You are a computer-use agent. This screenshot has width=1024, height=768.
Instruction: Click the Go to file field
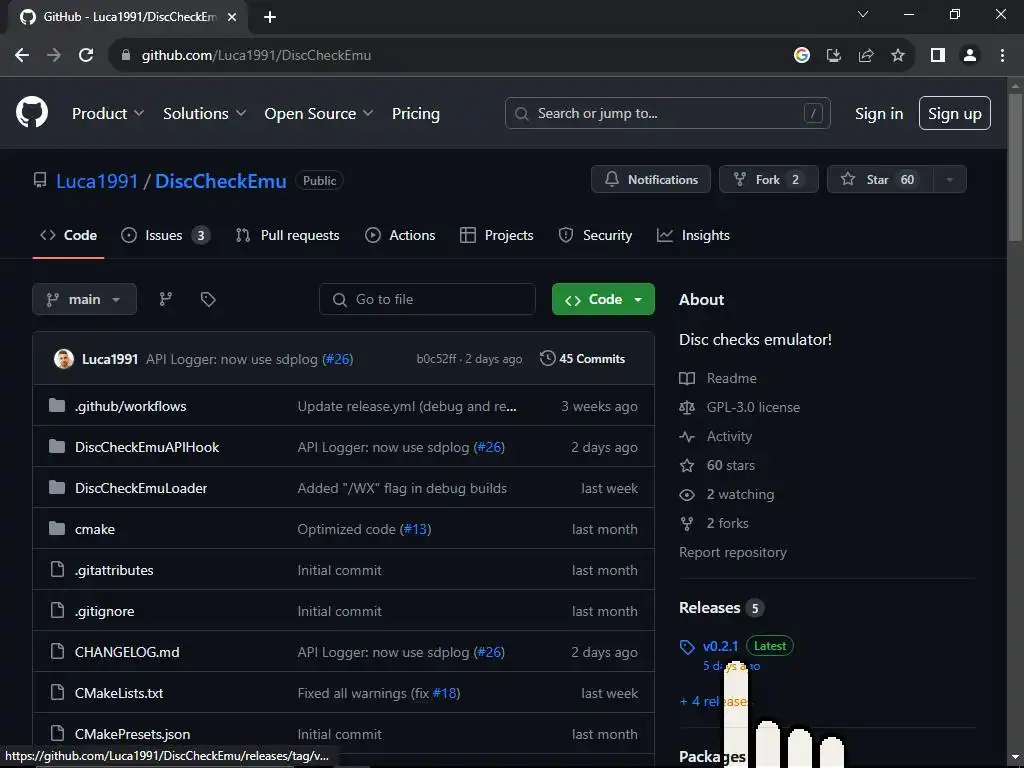click(427, 299)
